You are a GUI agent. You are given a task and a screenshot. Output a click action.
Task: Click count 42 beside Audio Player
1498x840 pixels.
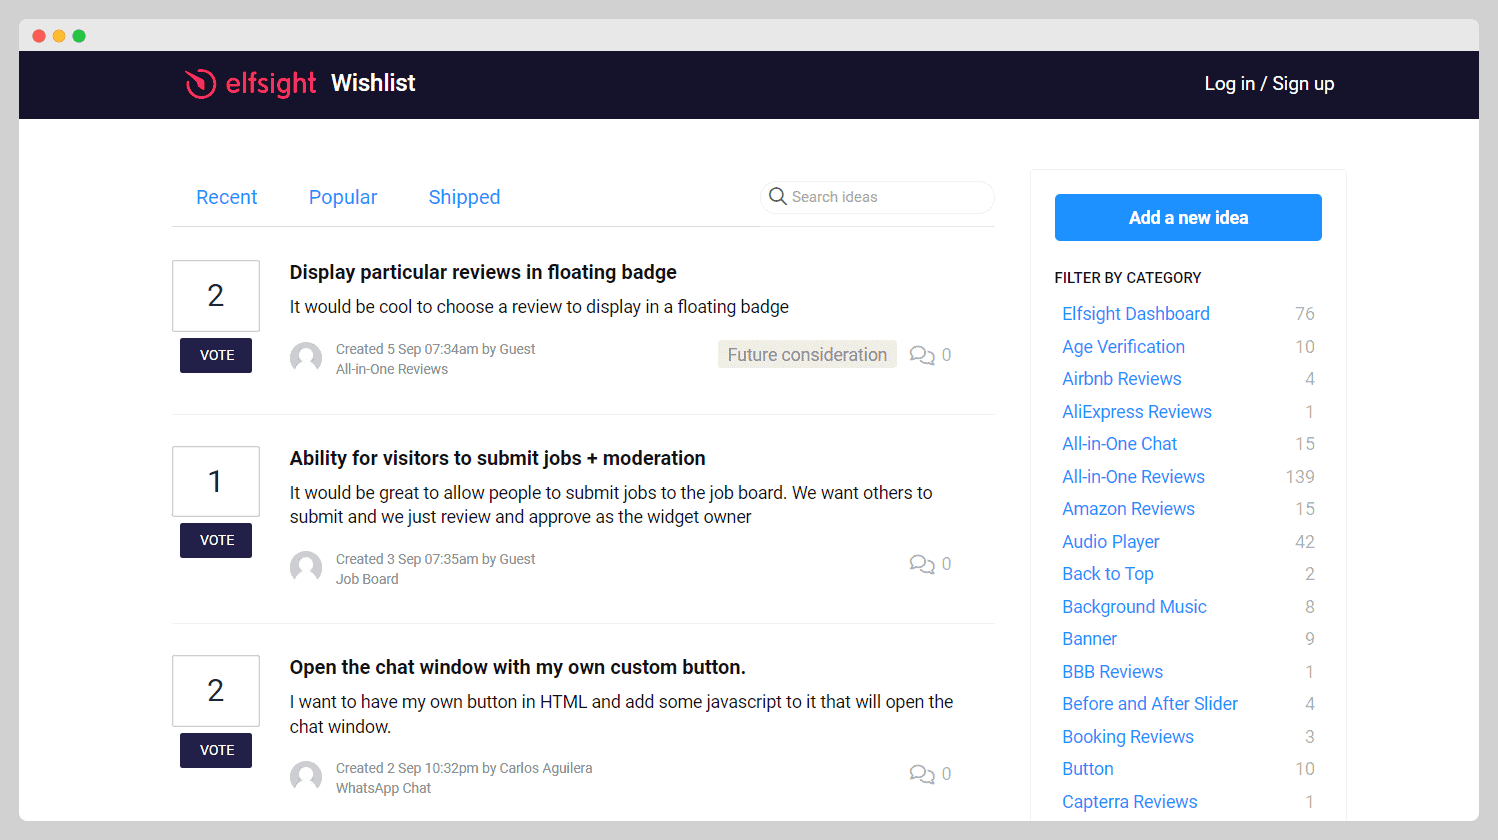pos(1305,542)
